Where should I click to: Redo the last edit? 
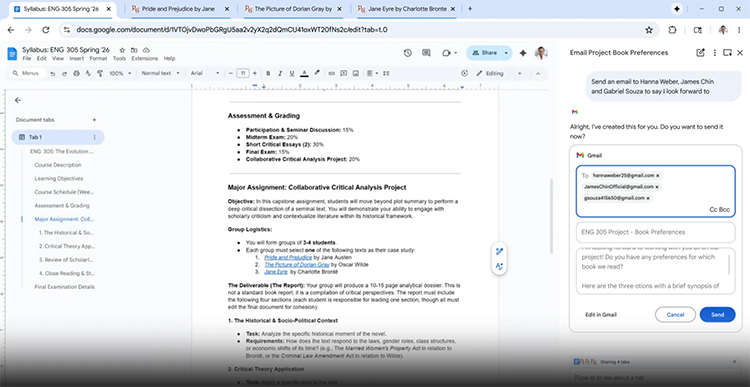click(x=65, y=73)
